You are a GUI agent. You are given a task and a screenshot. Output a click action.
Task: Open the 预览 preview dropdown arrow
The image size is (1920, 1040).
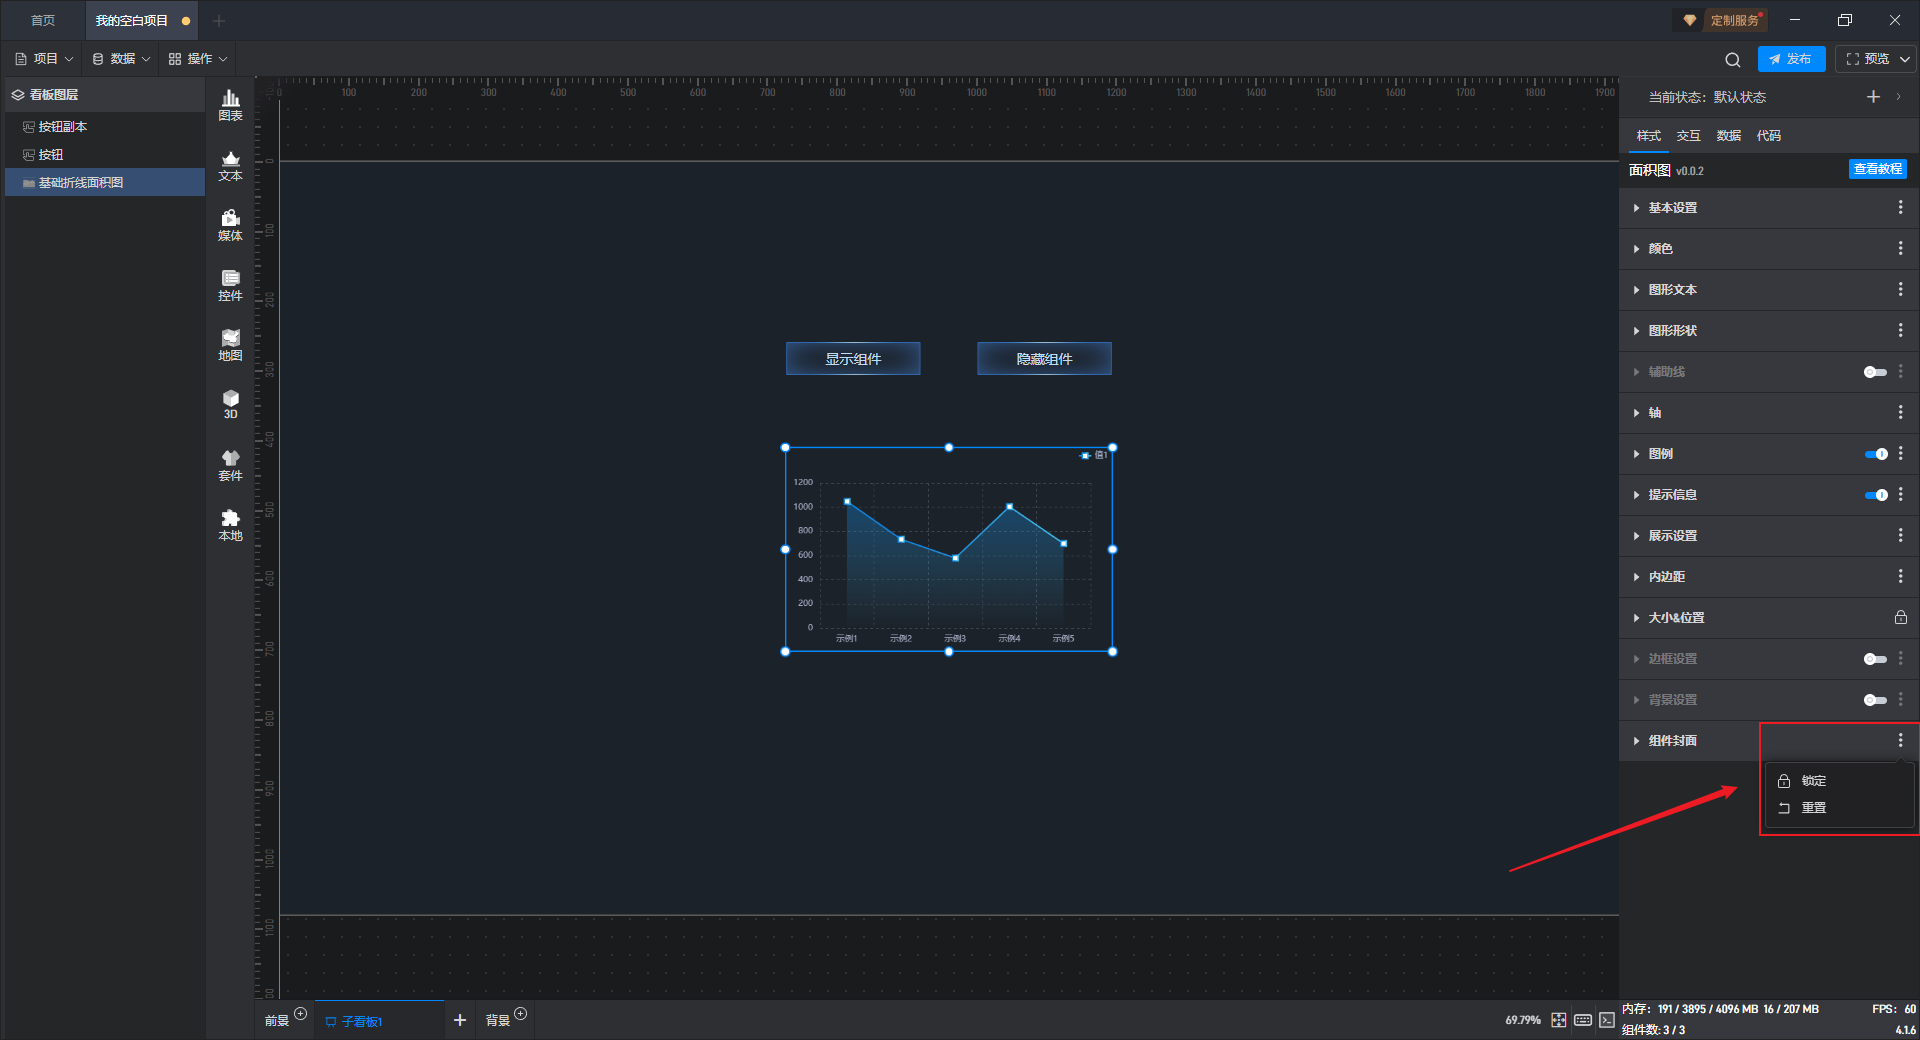click(1905, 59)
